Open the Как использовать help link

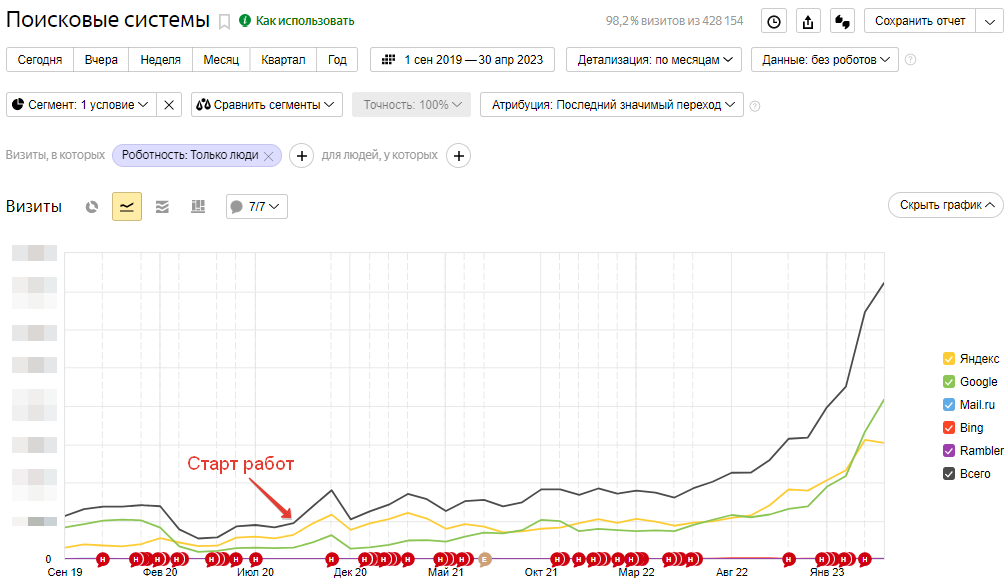[x=296, y=21]
